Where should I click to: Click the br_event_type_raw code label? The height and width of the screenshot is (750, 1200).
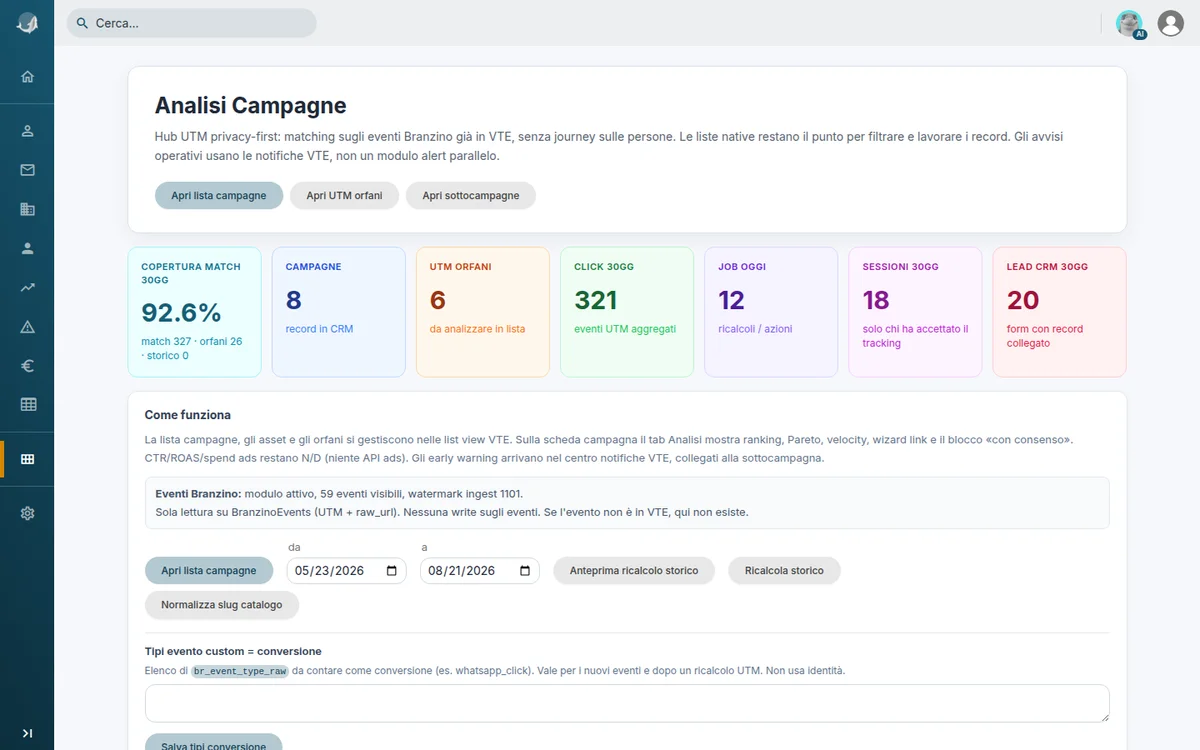pyautogui.click(x=240, y=671)
